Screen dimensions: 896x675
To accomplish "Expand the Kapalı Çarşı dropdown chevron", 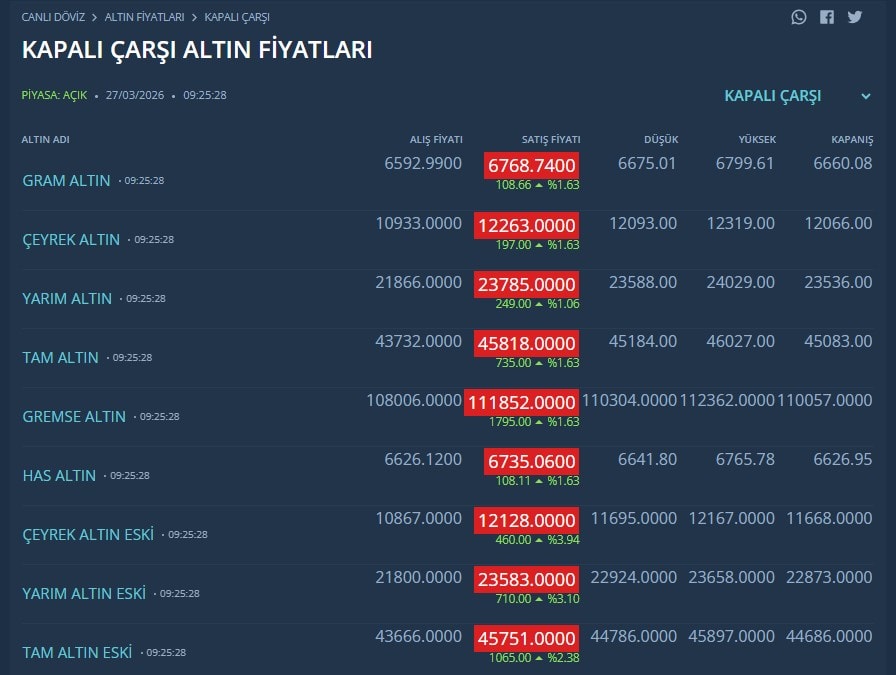I will [x=866, y=96].
